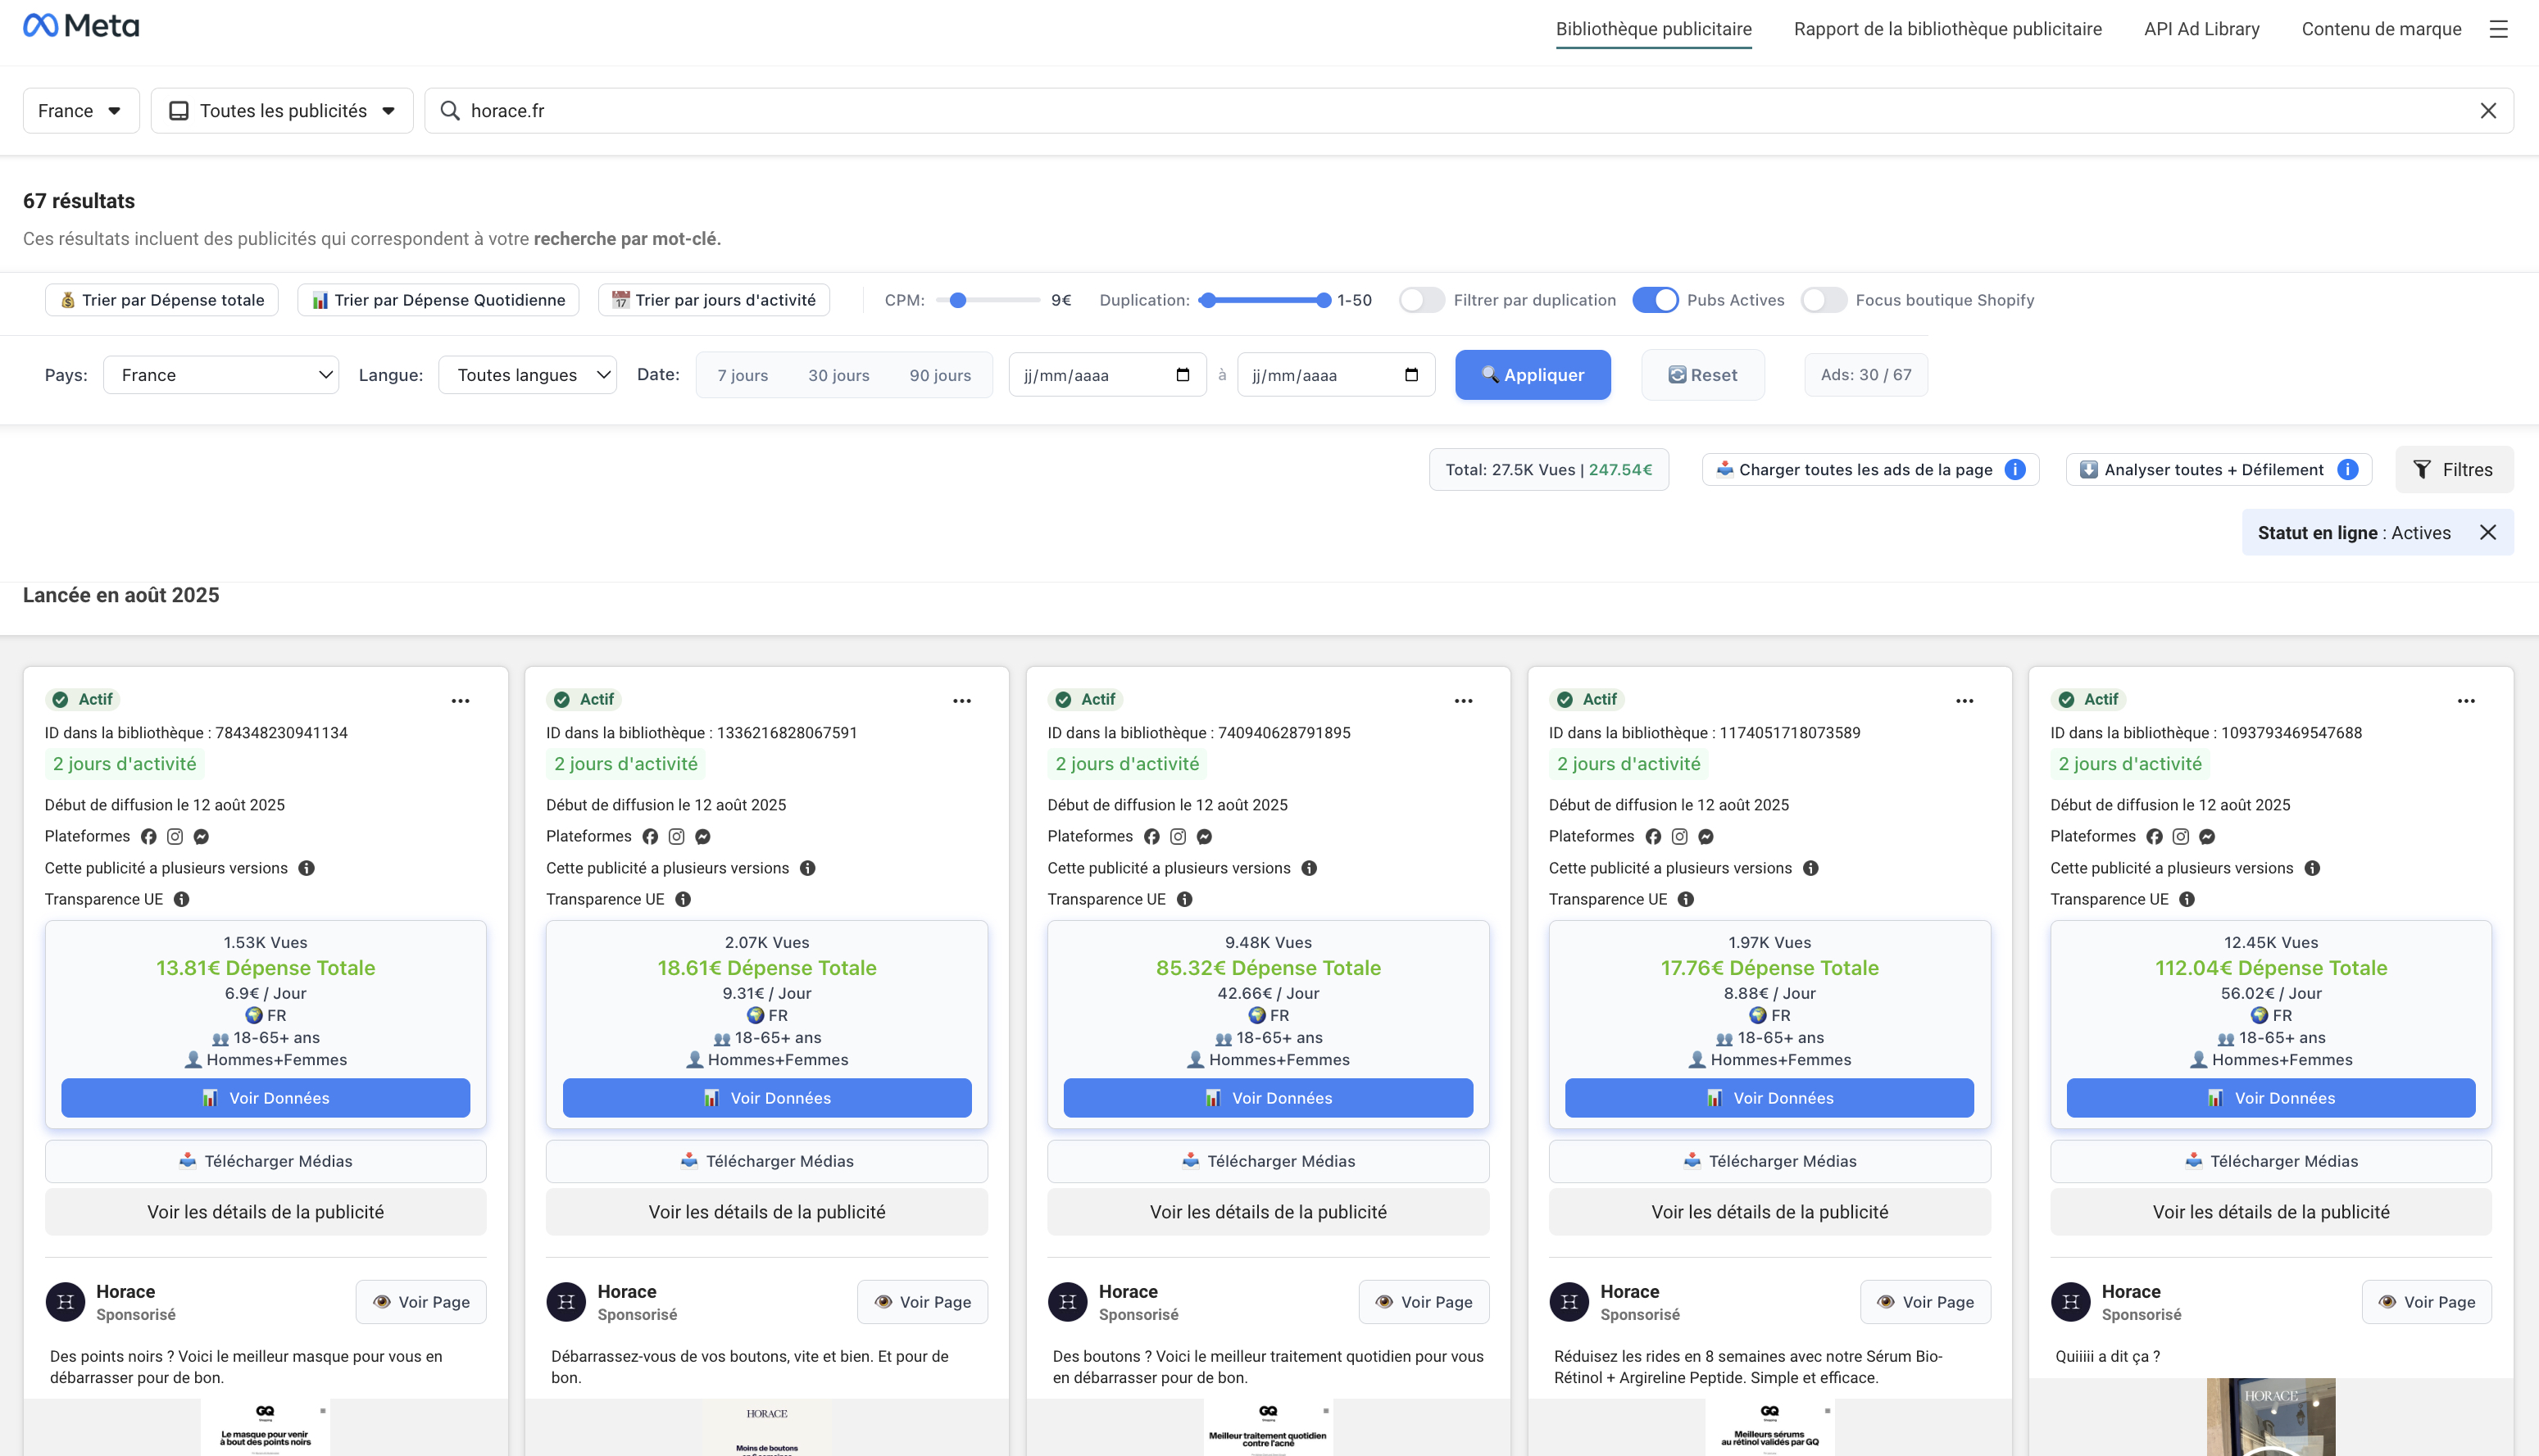Select 30 jours date range
This screenshot has height=1456, width=2539.
839,376
